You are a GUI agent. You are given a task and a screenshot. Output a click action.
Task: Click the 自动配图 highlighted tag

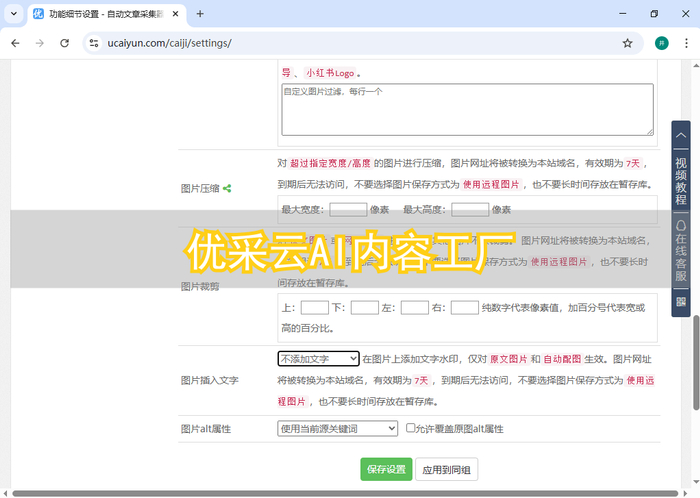pos(562,359)
